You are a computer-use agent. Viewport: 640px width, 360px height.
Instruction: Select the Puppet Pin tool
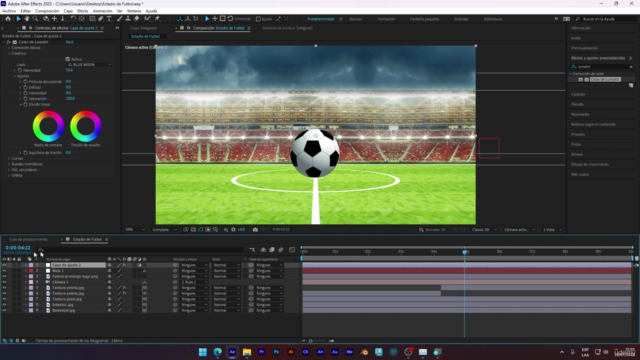(157, 19)
